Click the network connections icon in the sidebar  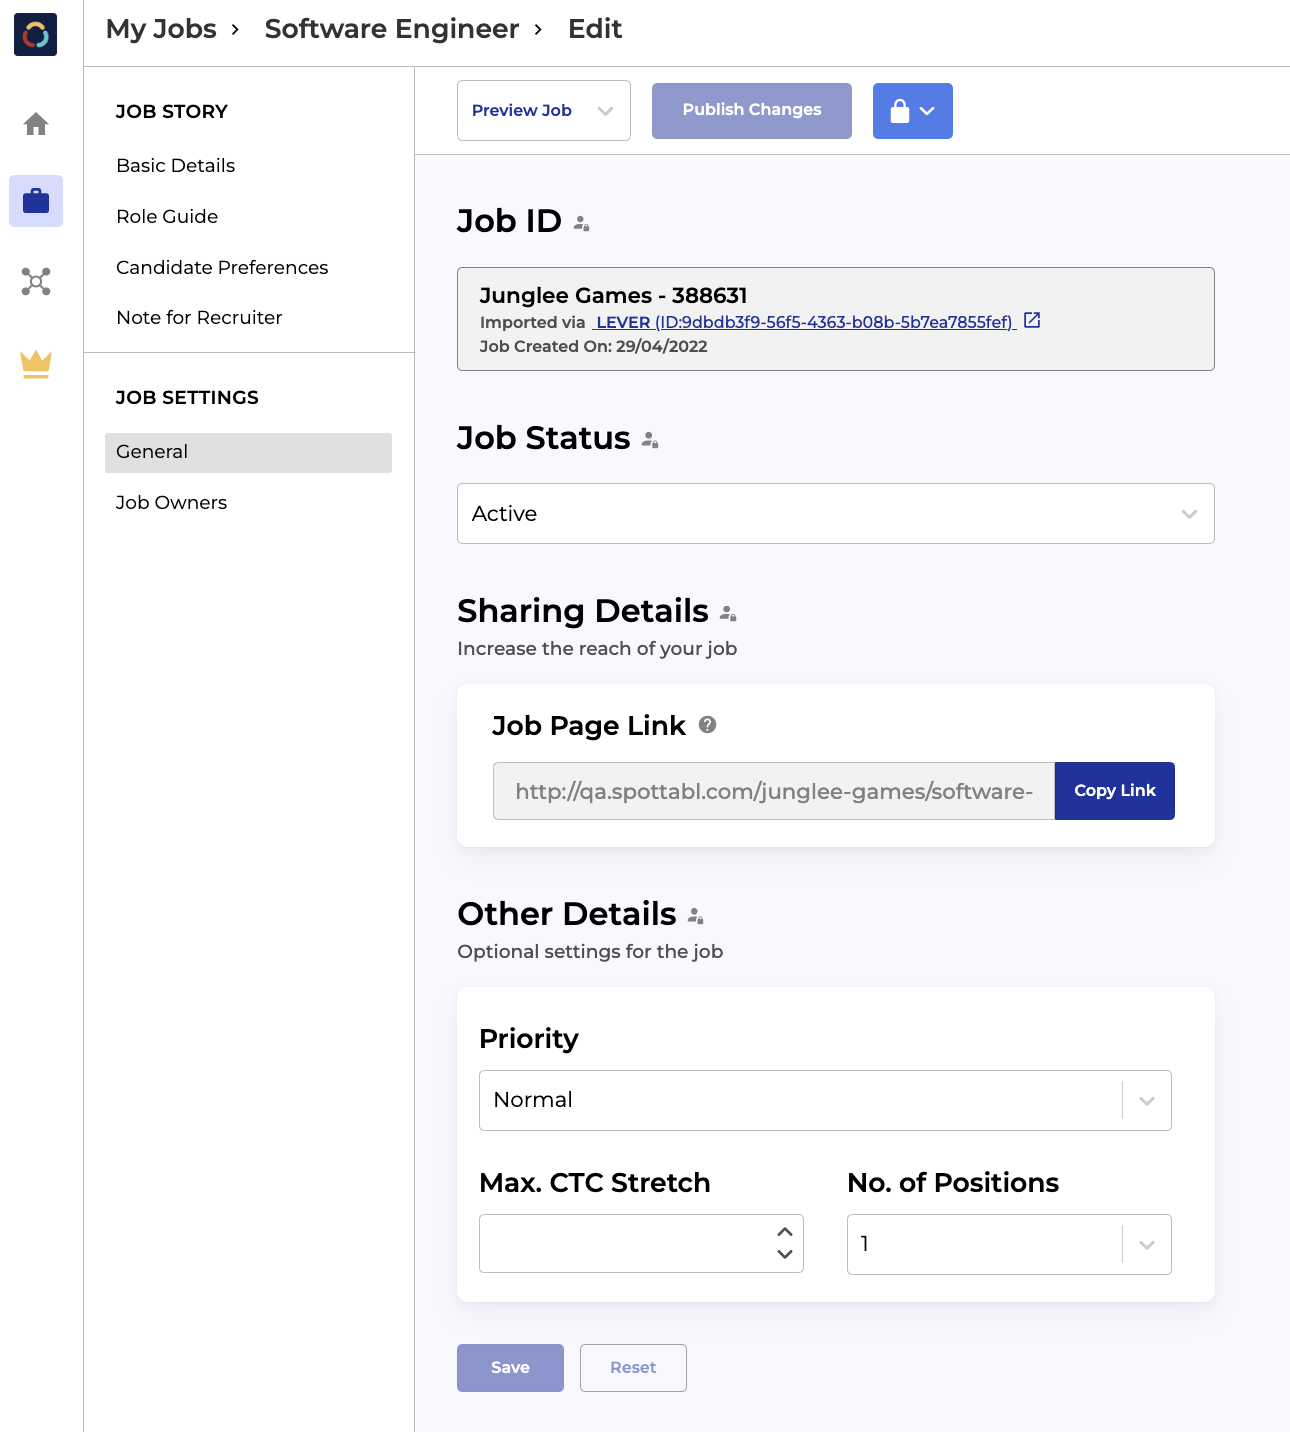coord(35,281)
